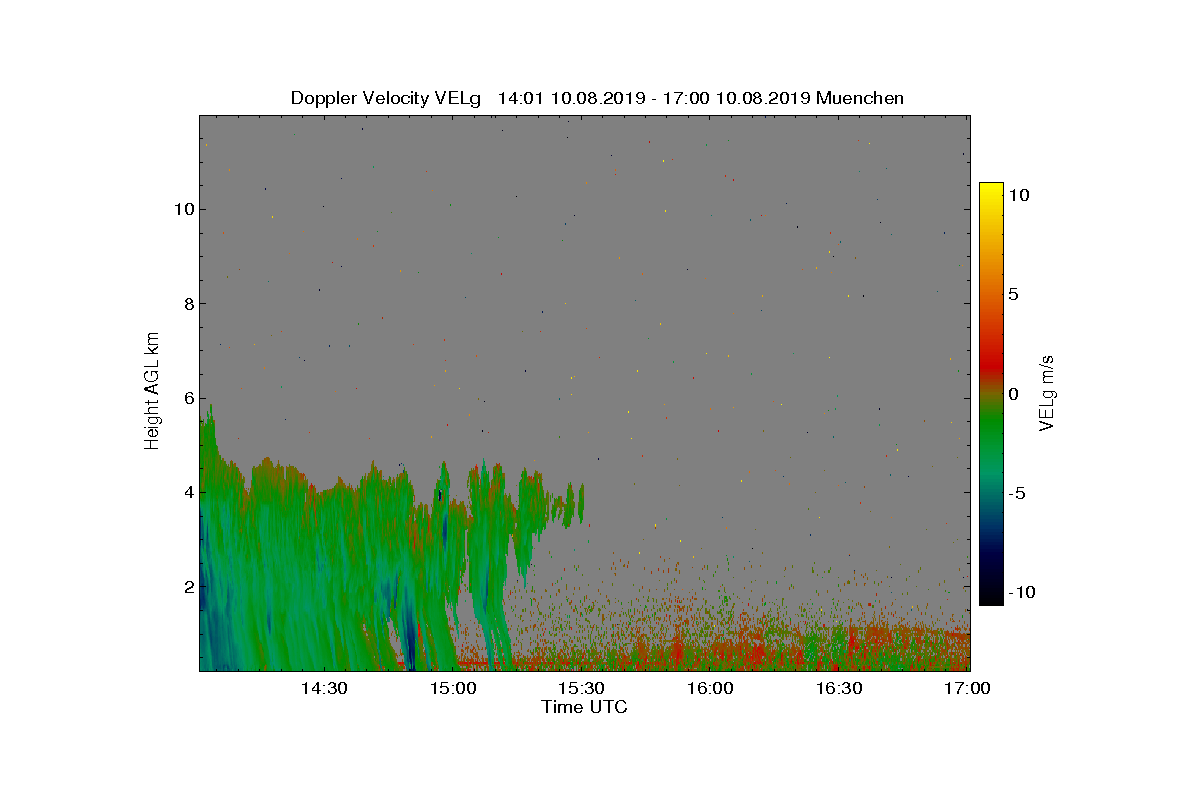This screenshot has width=1200, height=800.
Task: Click the 14:30 time tick label
Action: (x=324, y=688)
